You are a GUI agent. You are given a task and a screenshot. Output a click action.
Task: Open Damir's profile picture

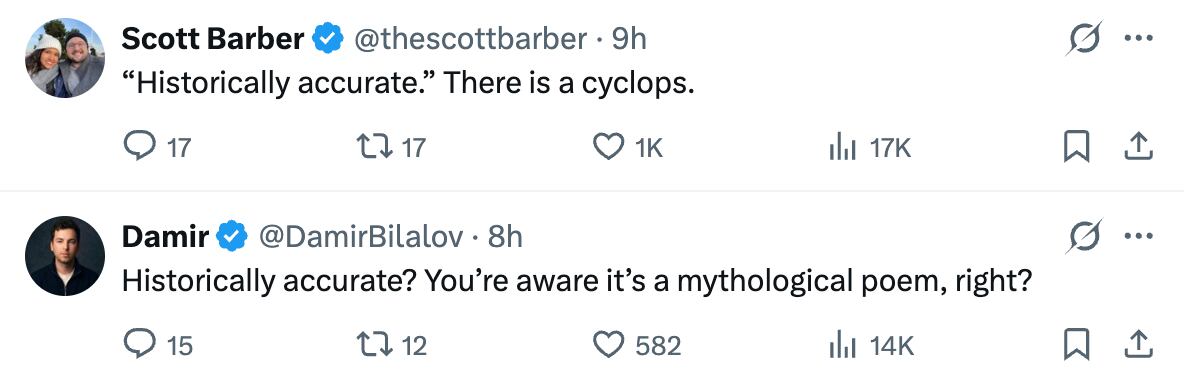64,256
